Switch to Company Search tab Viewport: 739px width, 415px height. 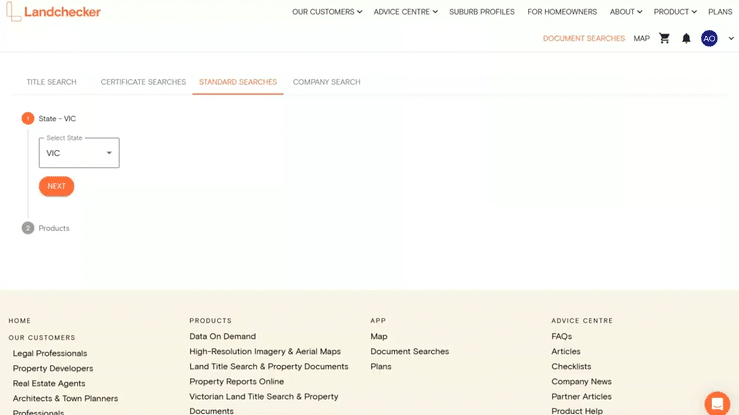point(326,82)
